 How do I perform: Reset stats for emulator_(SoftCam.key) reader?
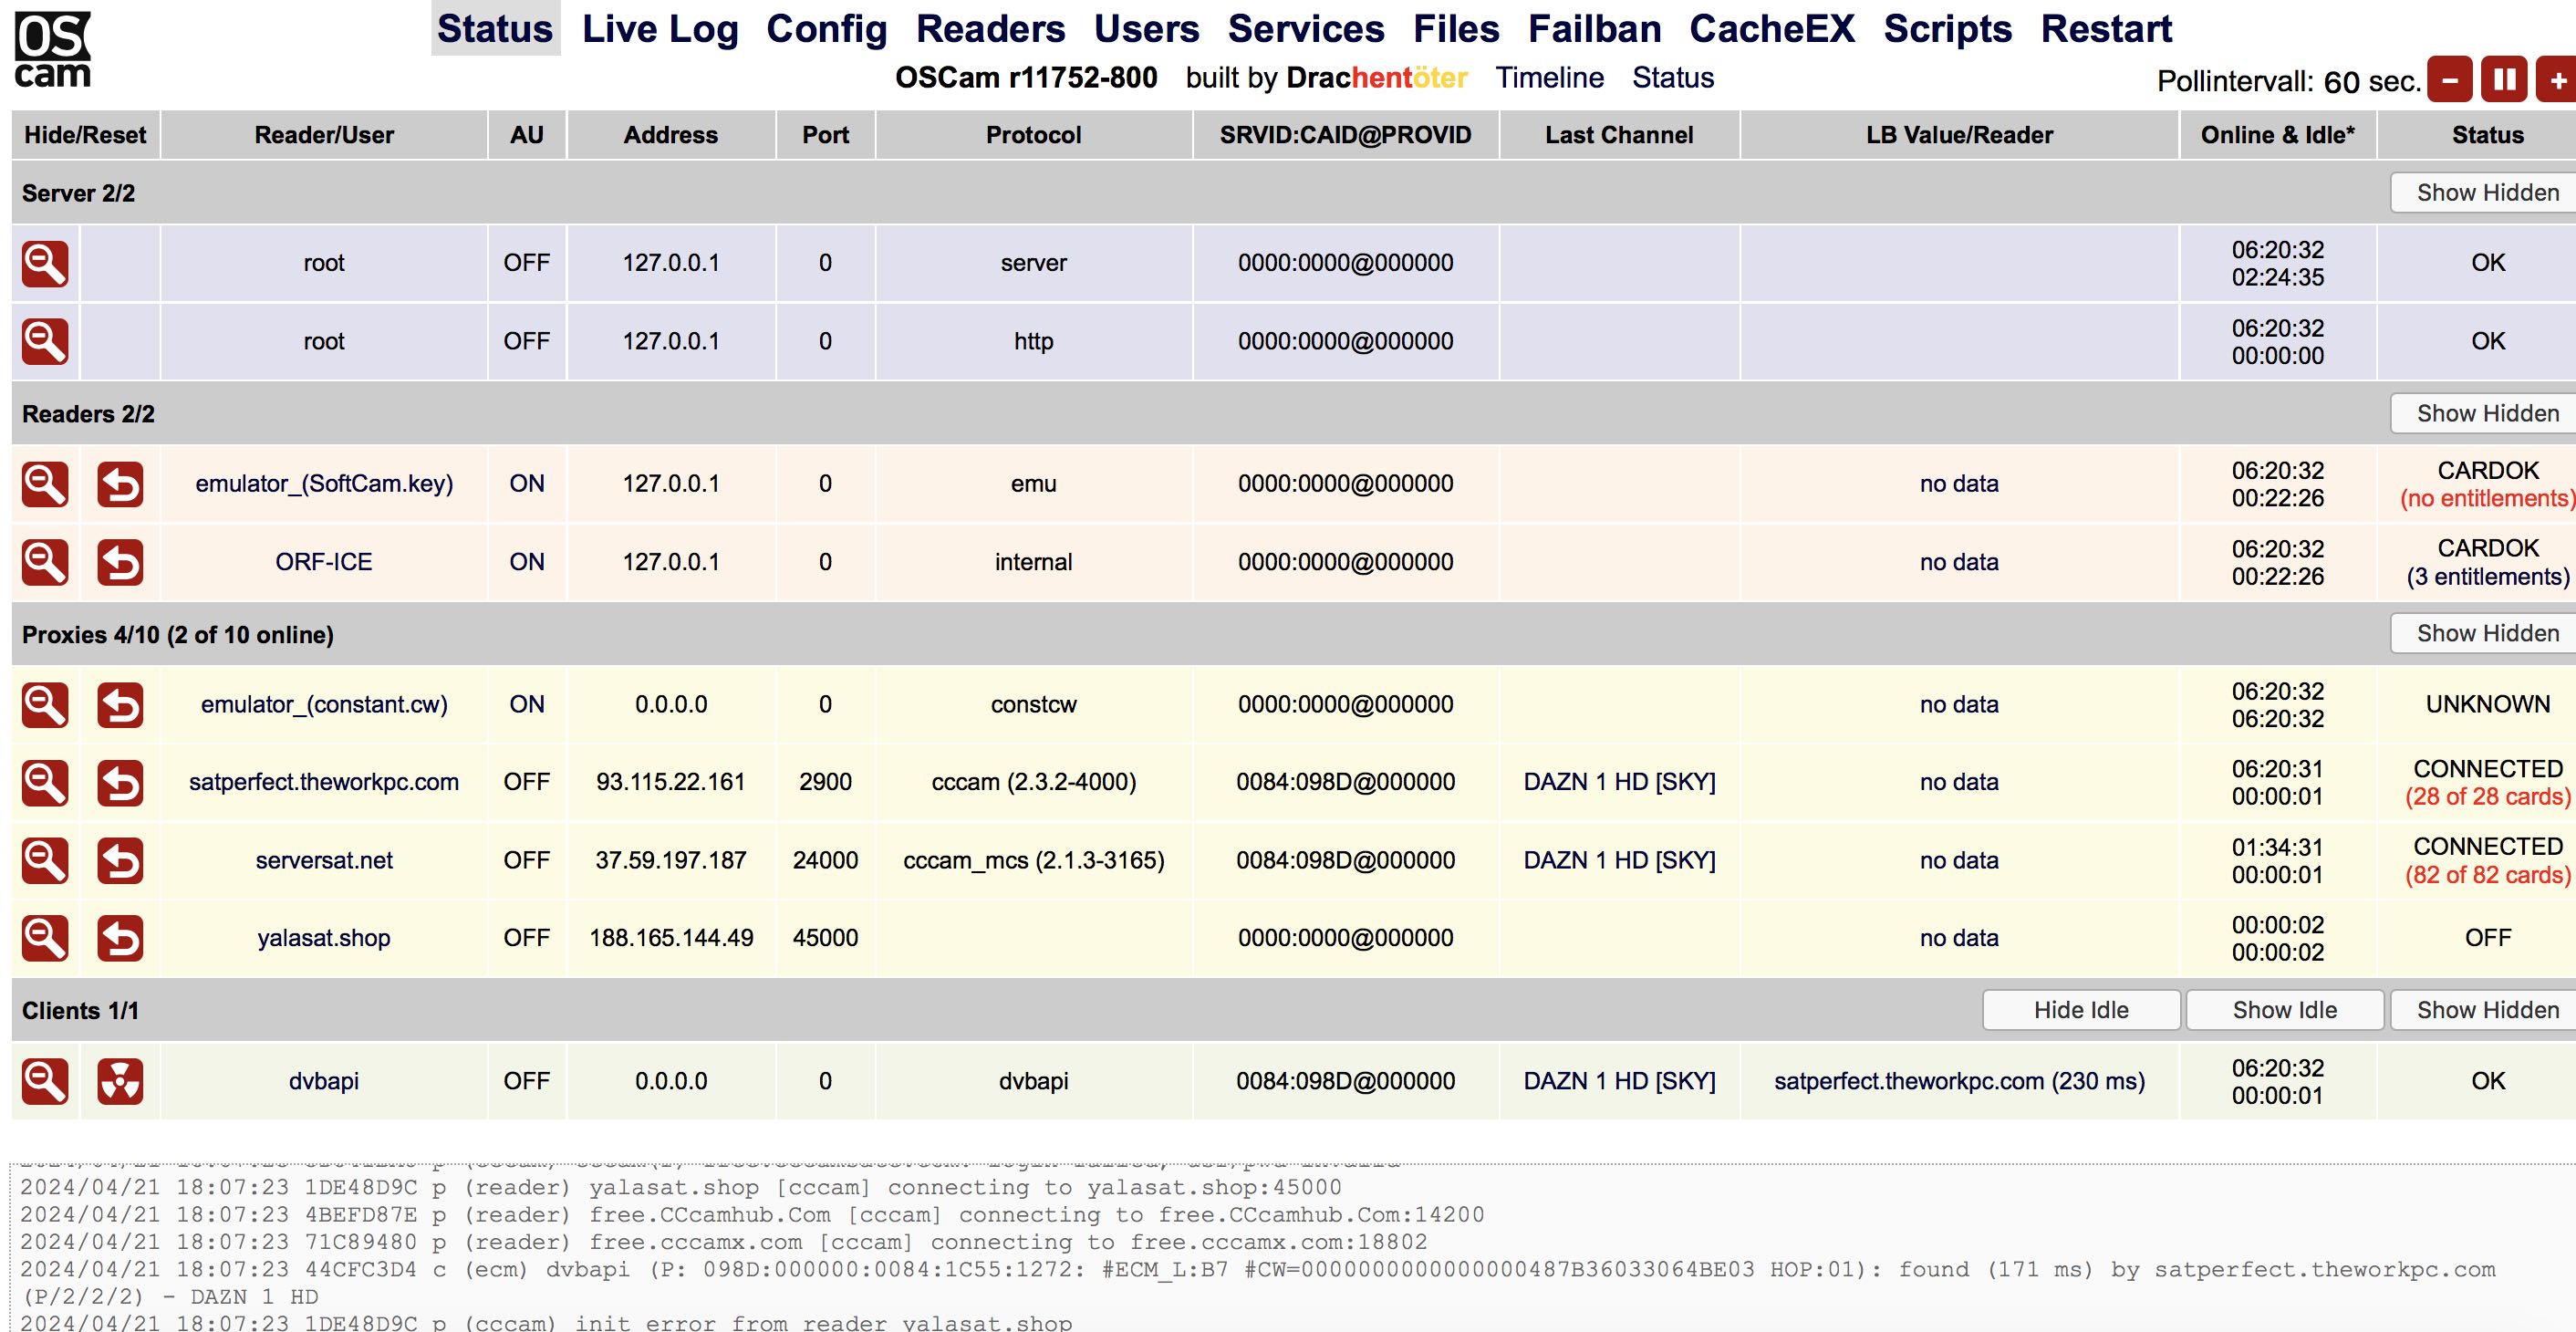[x=120, y=484]
